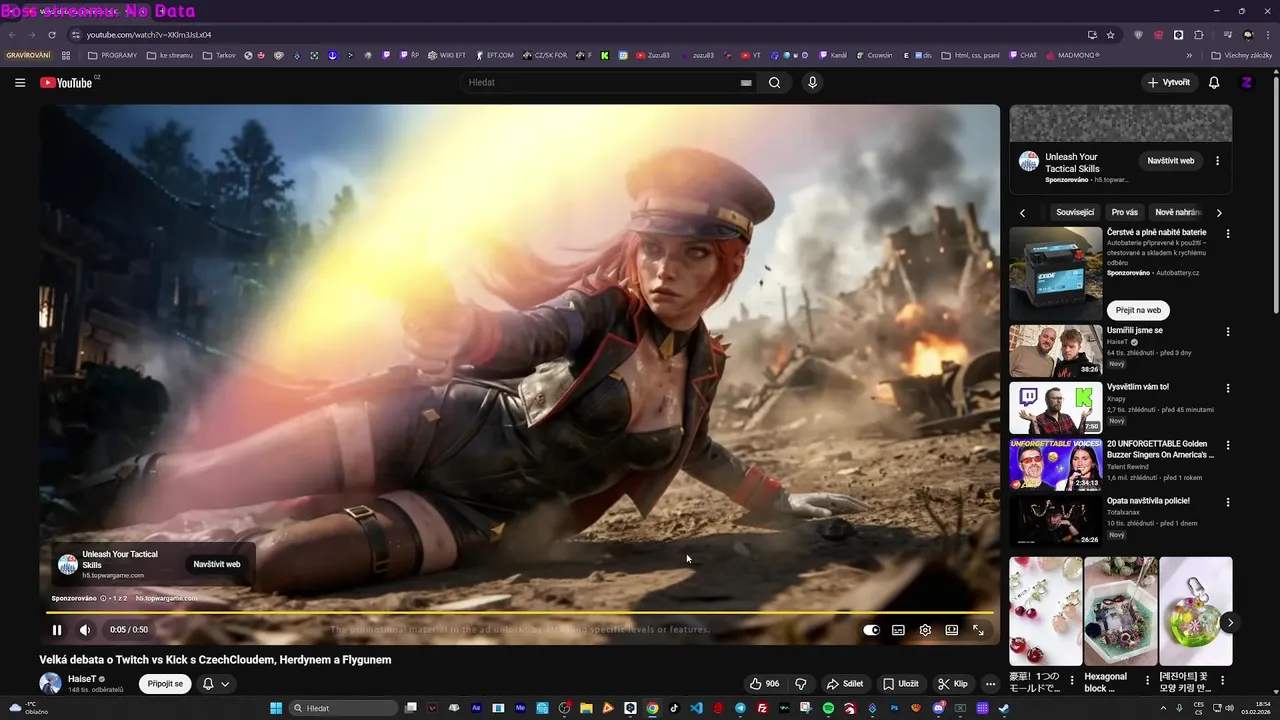Image resolution: width=1280 pixels, height=720 pixels.
Task: Start voice search with the microphone
Action: (x=812, y=82)
